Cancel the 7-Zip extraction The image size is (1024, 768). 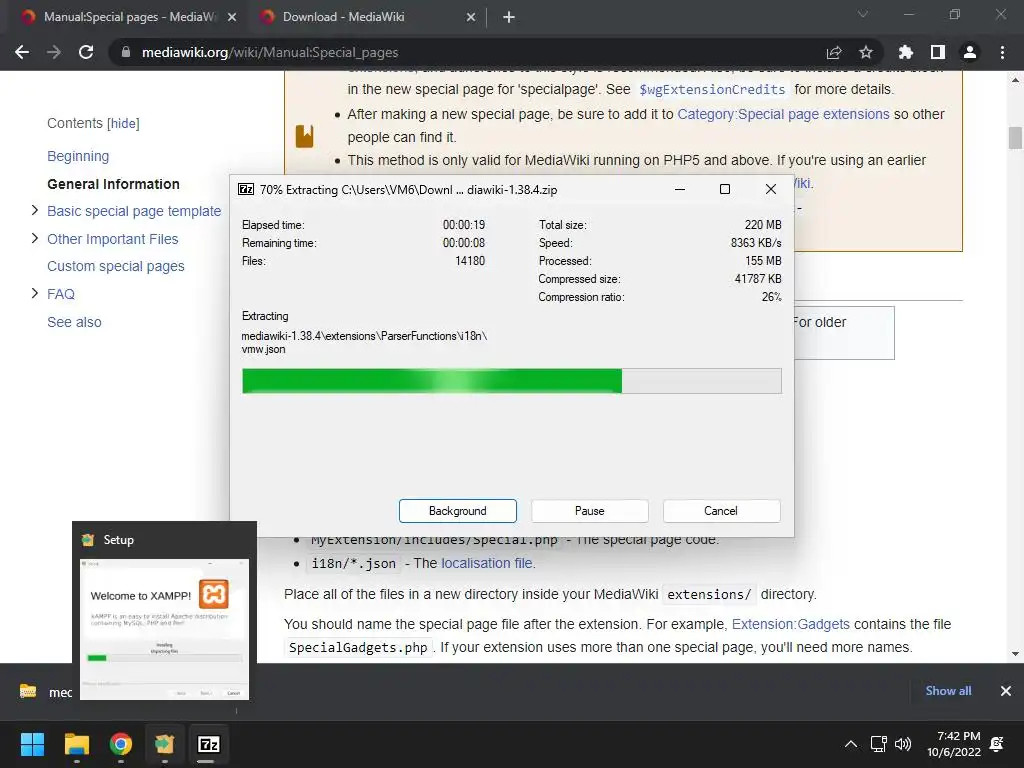click(x=722, y=511)
